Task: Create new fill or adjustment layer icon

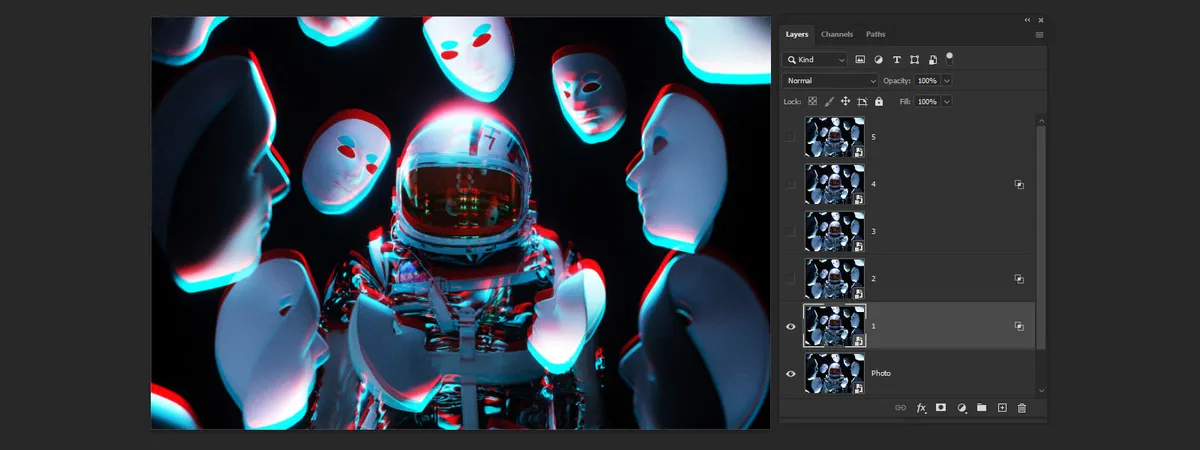Action: point(961,408)
